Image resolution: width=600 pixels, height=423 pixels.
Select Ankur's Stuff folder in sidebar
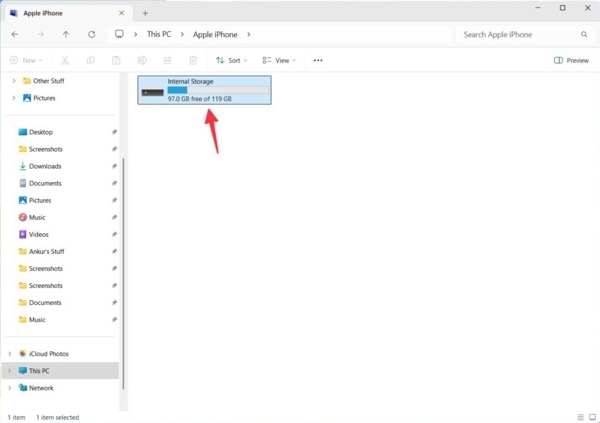[46, 251]
